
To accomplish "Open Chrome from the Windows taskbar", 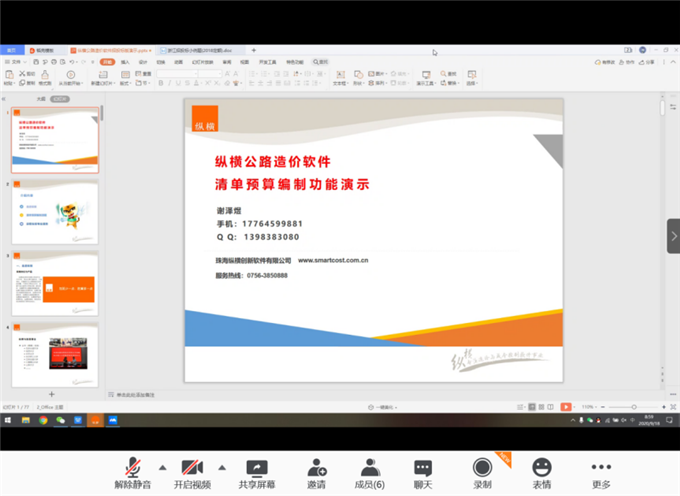I will point(43,420).
